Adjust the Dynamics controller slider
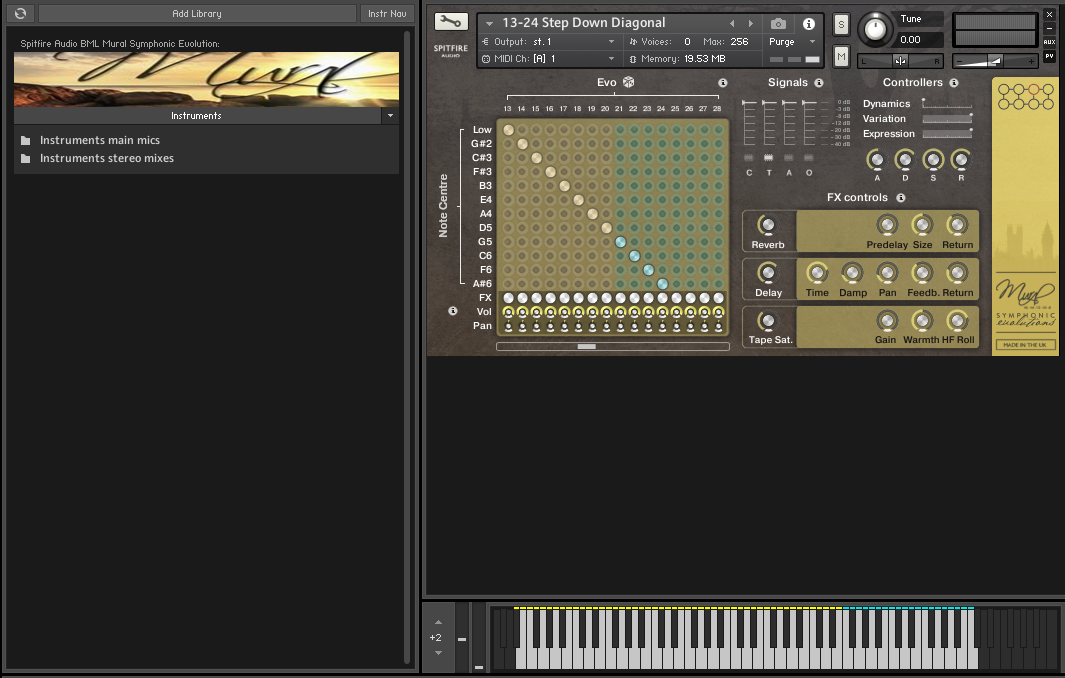Image resolution: width=1065 pixels, height=678 pixels. click(947, 104)
